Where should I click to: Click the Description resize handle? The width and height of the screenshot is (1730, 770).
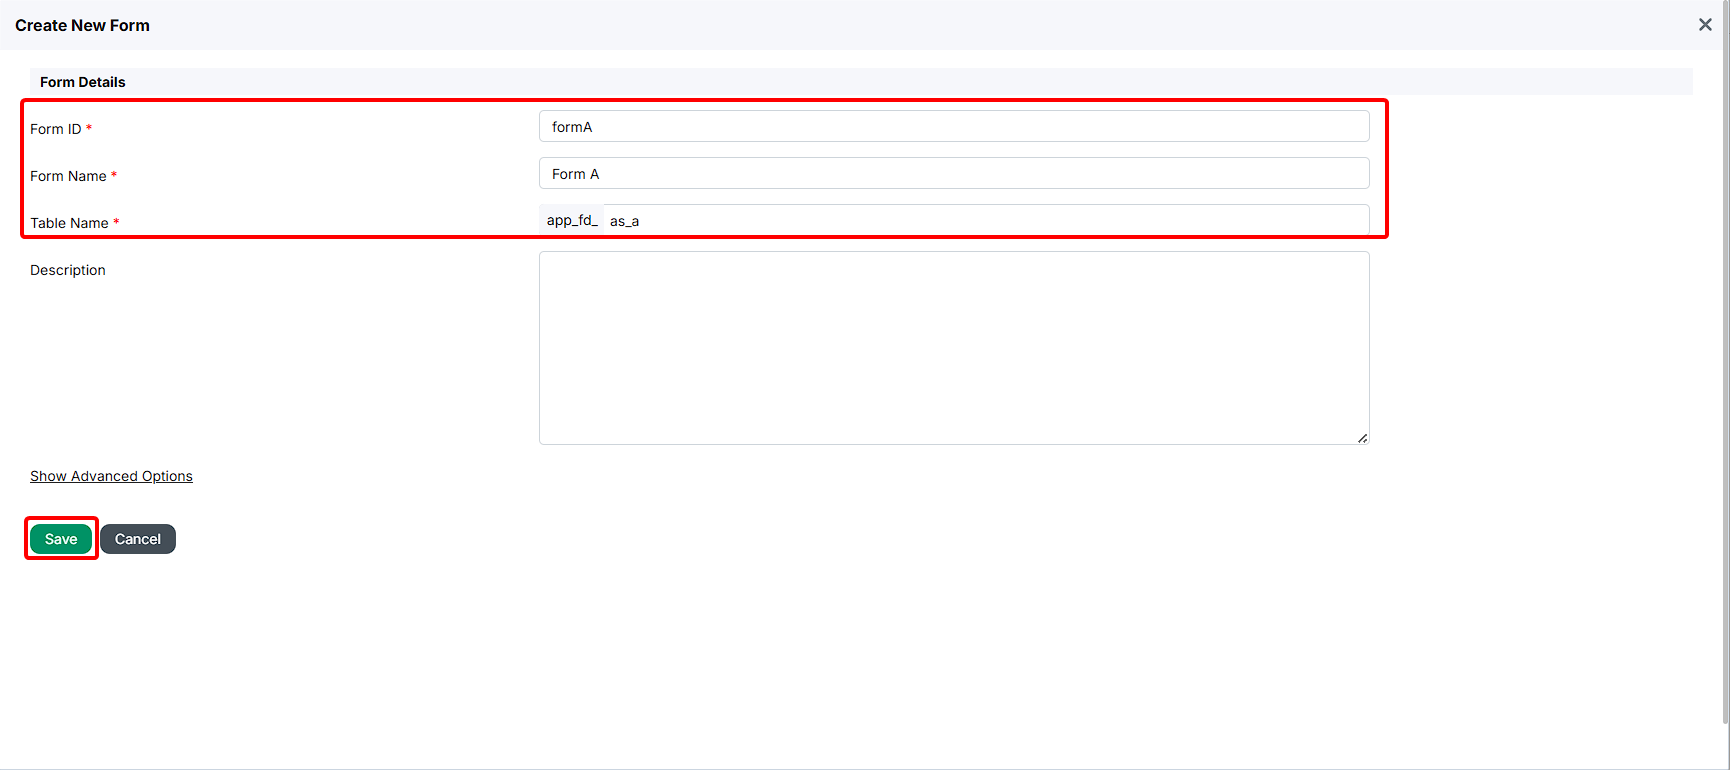(1362, 438)
